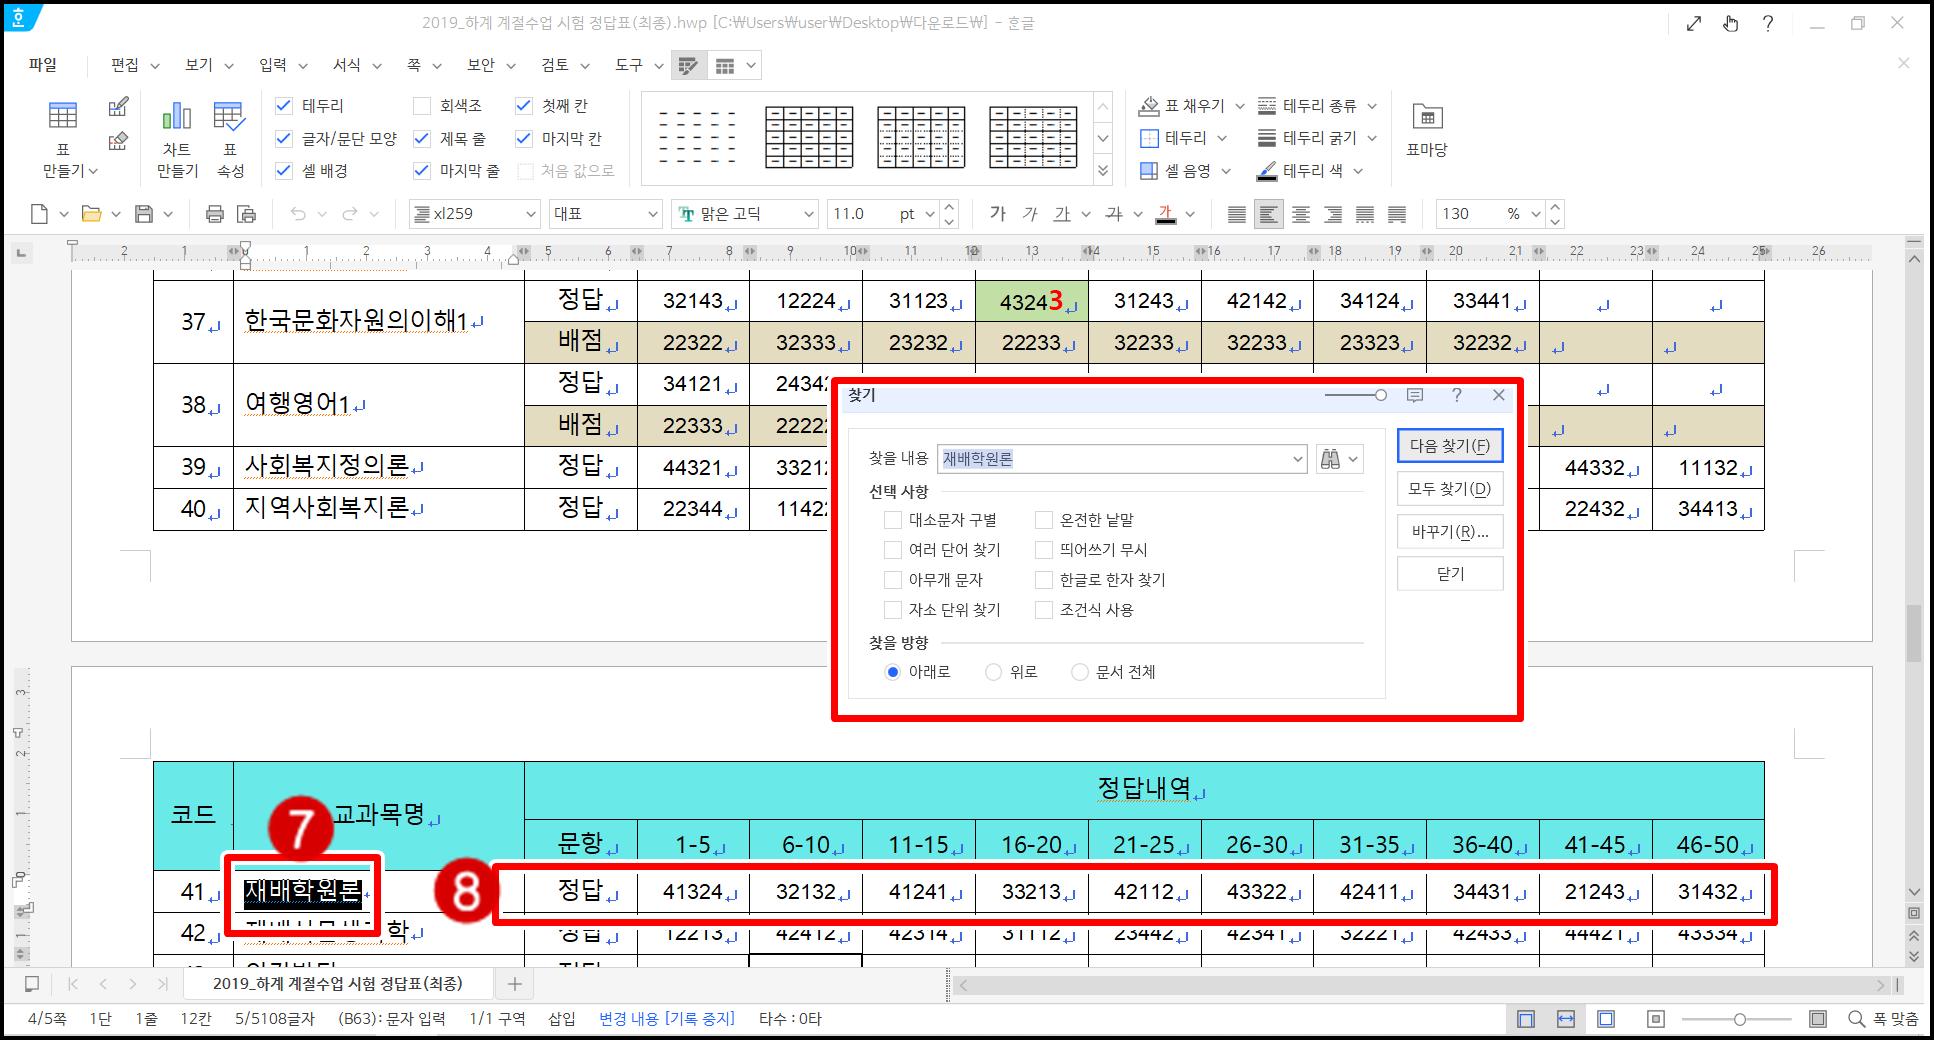This screenshot has height=1040, width=1934.
Task: Open the 테두리 굵기 dropdown
Action: coord(1372,138)
